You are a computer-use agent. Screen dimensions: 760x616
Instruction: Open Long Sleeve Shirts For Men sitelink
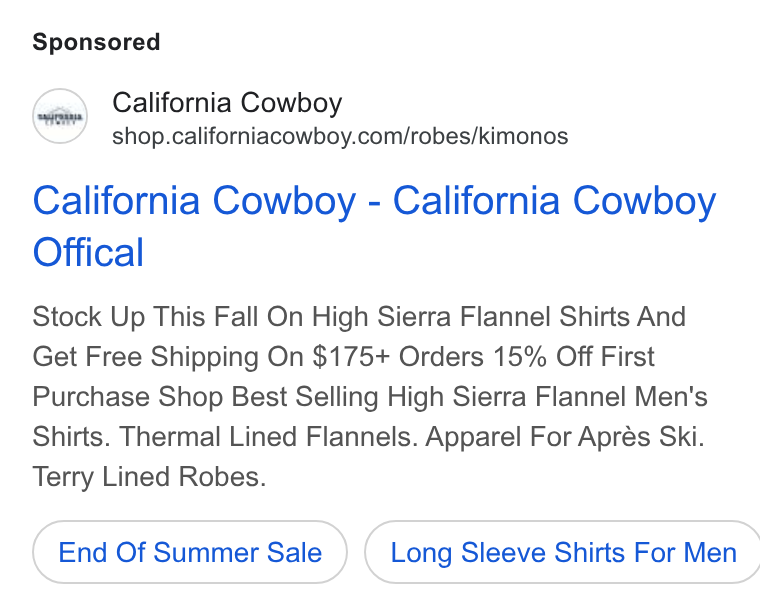pos(563,552)
